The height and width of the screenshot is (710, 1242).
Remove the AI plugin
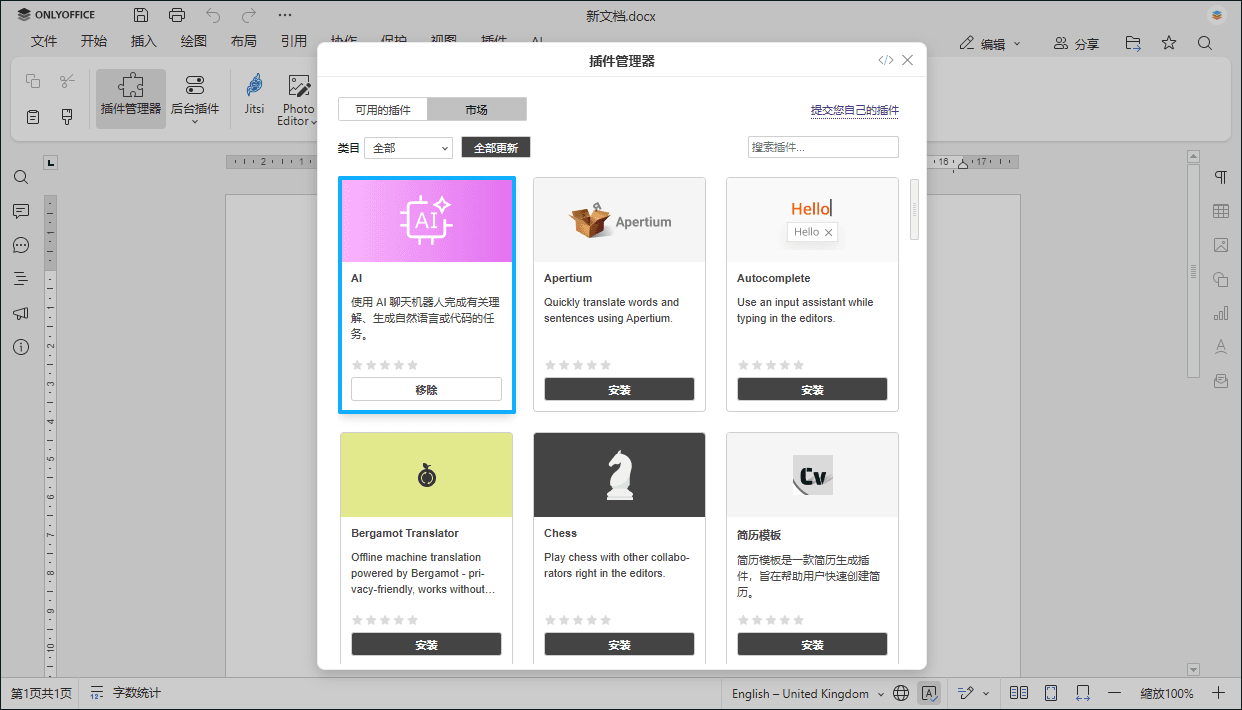[426, 390]
